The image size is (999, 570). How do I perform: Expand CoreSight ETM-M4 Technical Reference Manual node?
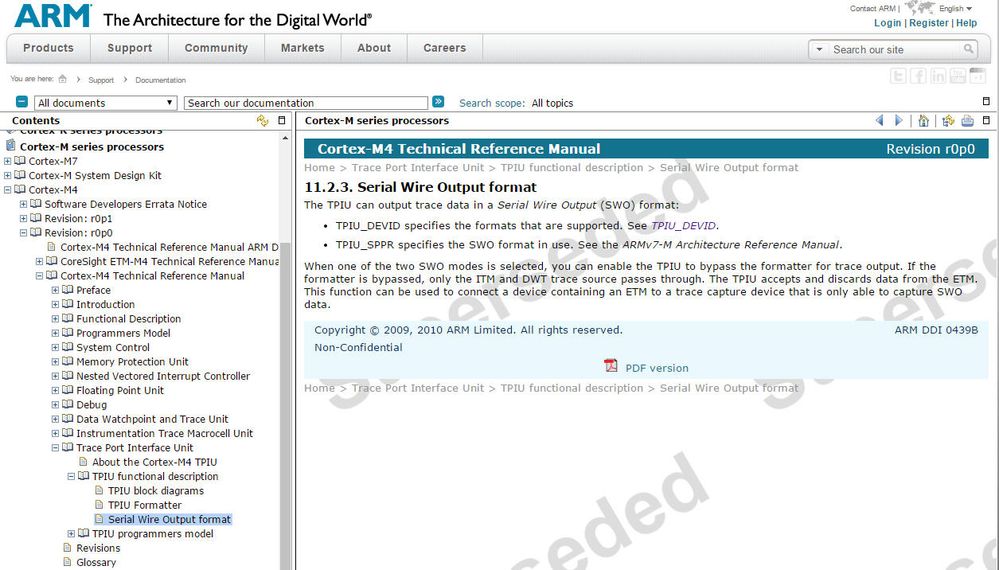tap(40, 262)
